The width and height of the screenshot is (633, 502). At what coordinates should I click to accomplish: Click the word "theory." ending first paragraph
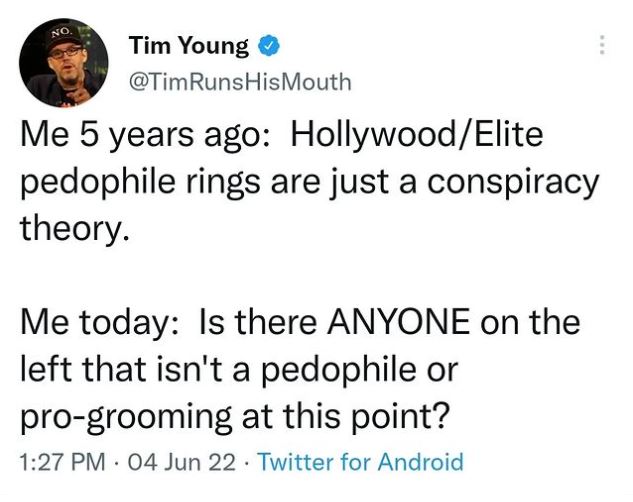click(76, 230)
